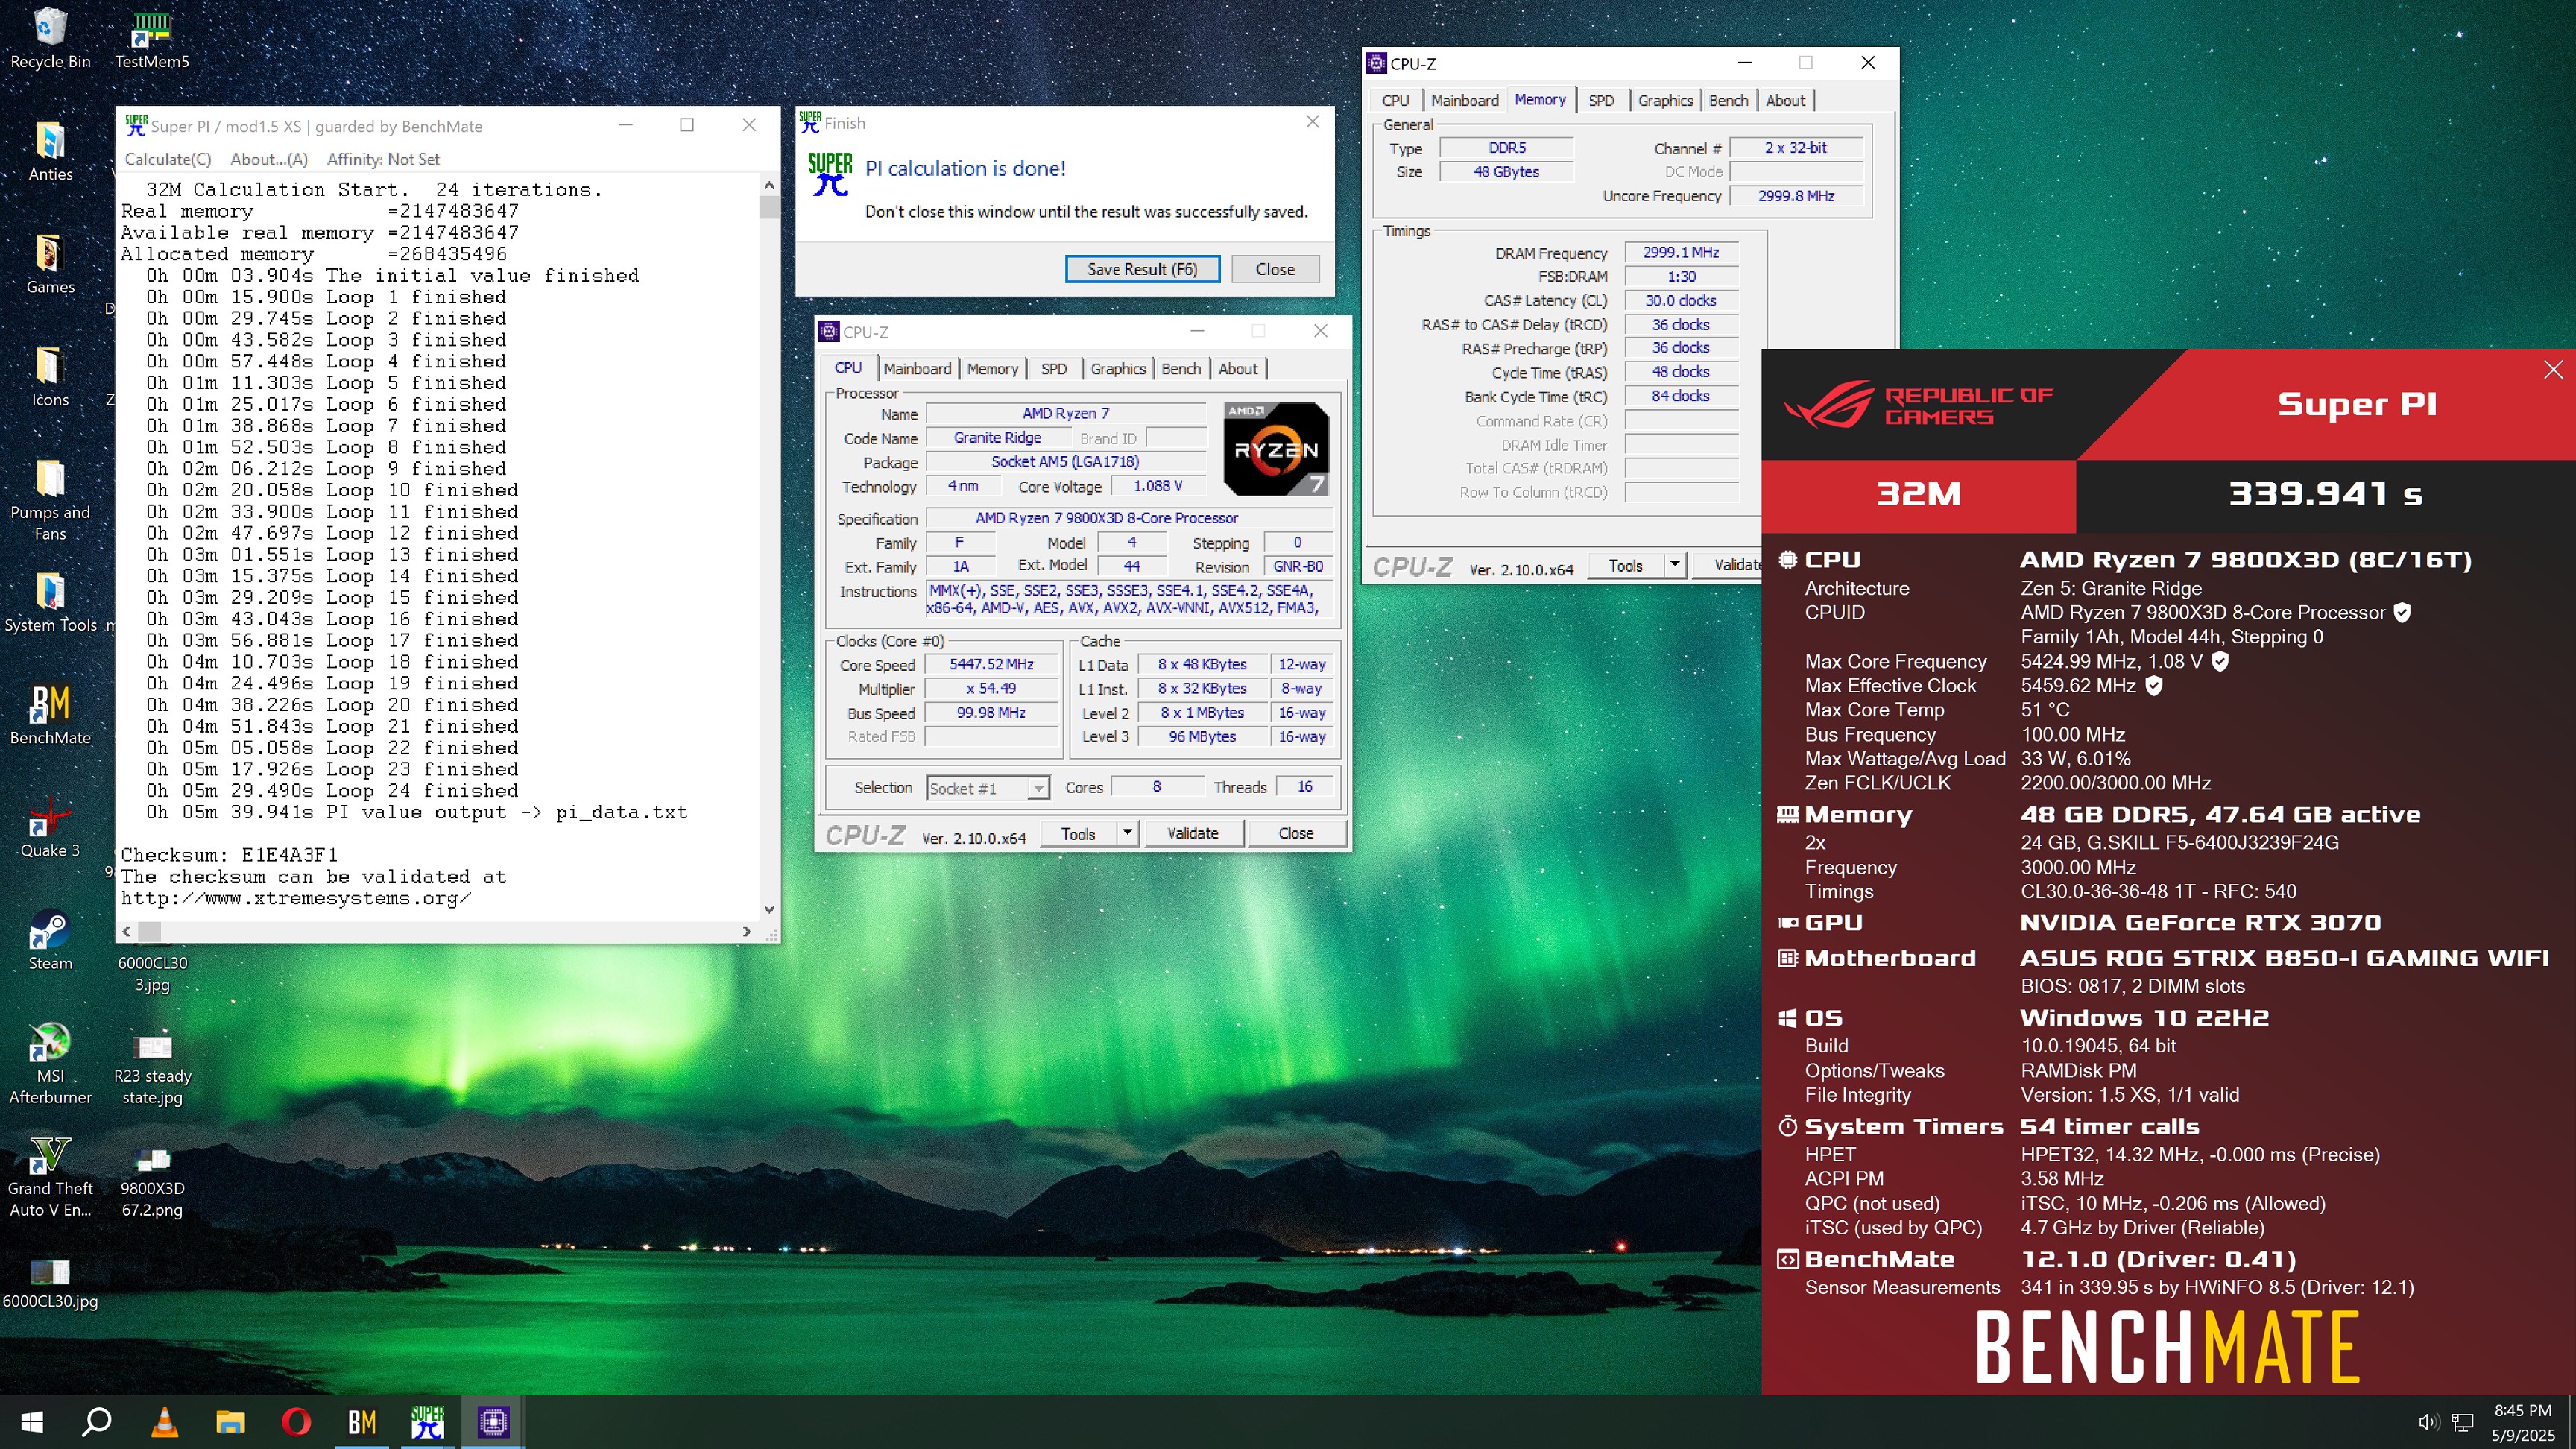The image size is (2576, 1449).
Task: Click Save Result (F6) button
Action: [x=1142, y=269]
